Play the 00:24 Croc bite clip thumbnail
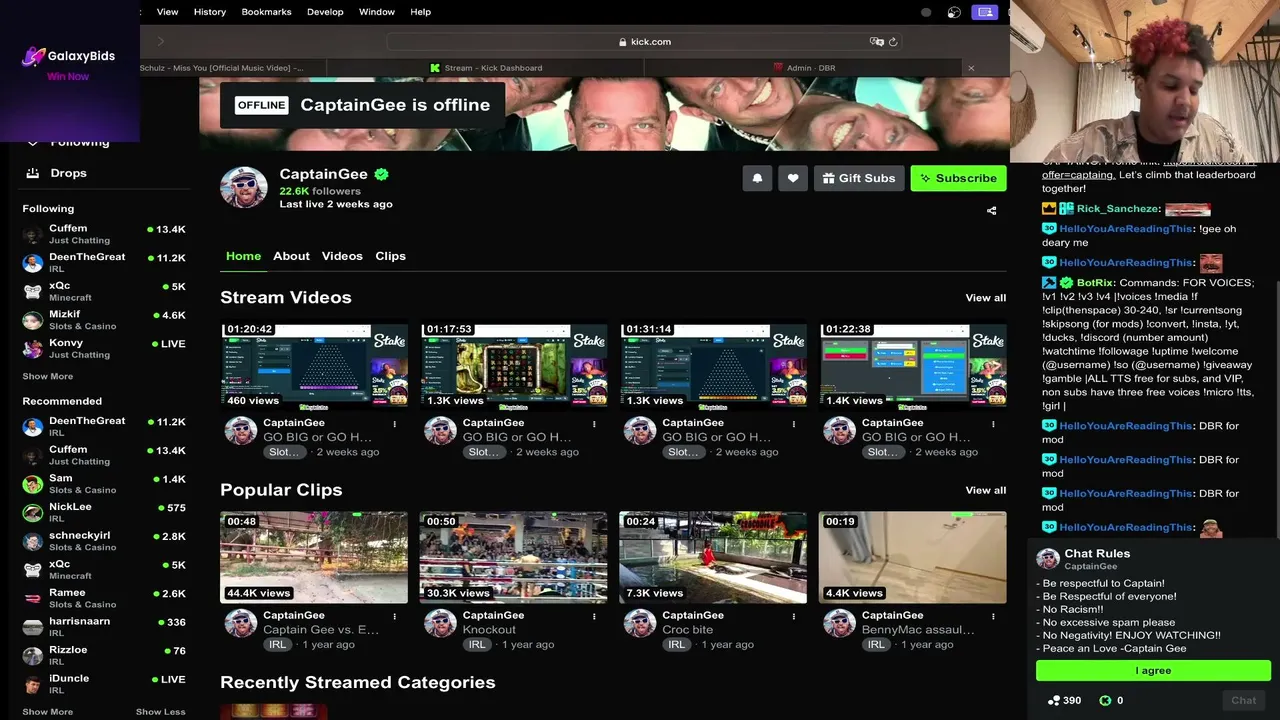This screenshot has height=720, width=1280. [x=713, y=557]
